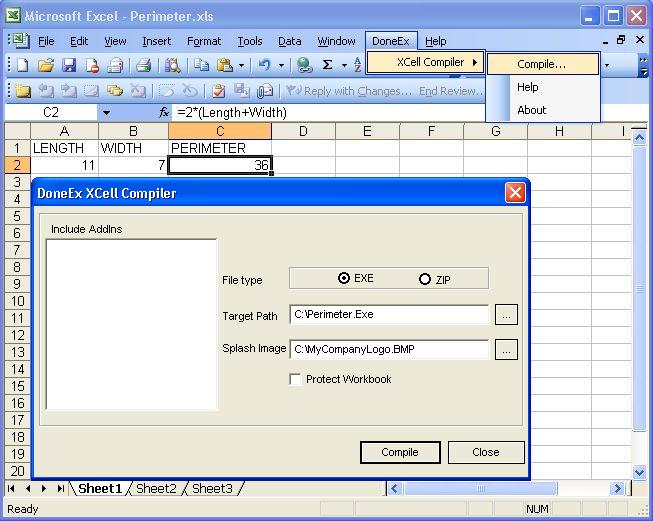The image size is (653, 521).
Task: Choose Compile... from the XCell Compiler submenu
Action: 543,64
